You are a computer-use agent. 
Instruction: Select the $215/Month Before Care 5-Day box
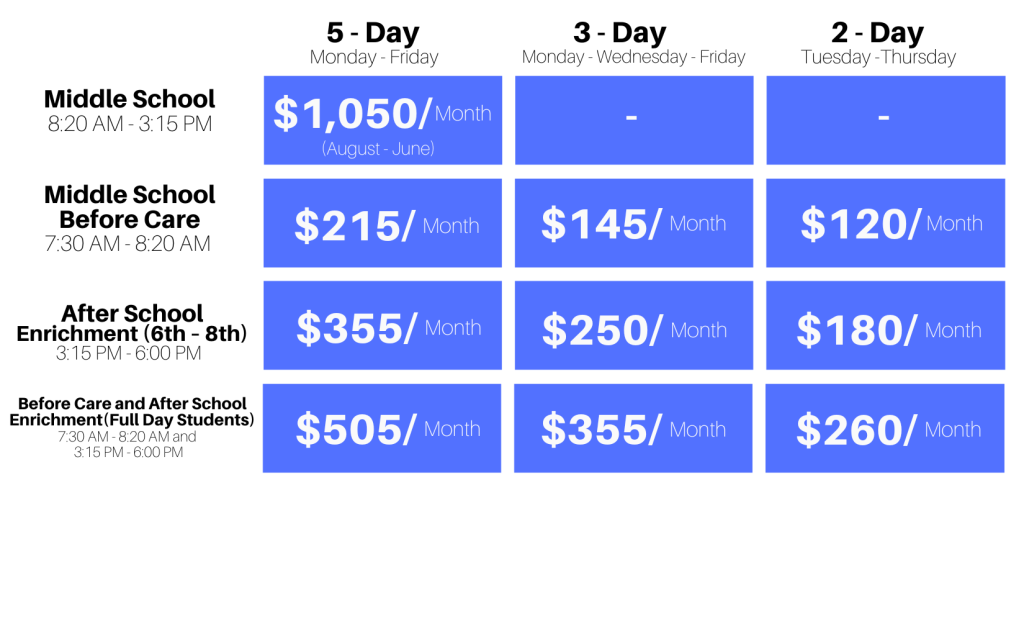coord(383,223)
